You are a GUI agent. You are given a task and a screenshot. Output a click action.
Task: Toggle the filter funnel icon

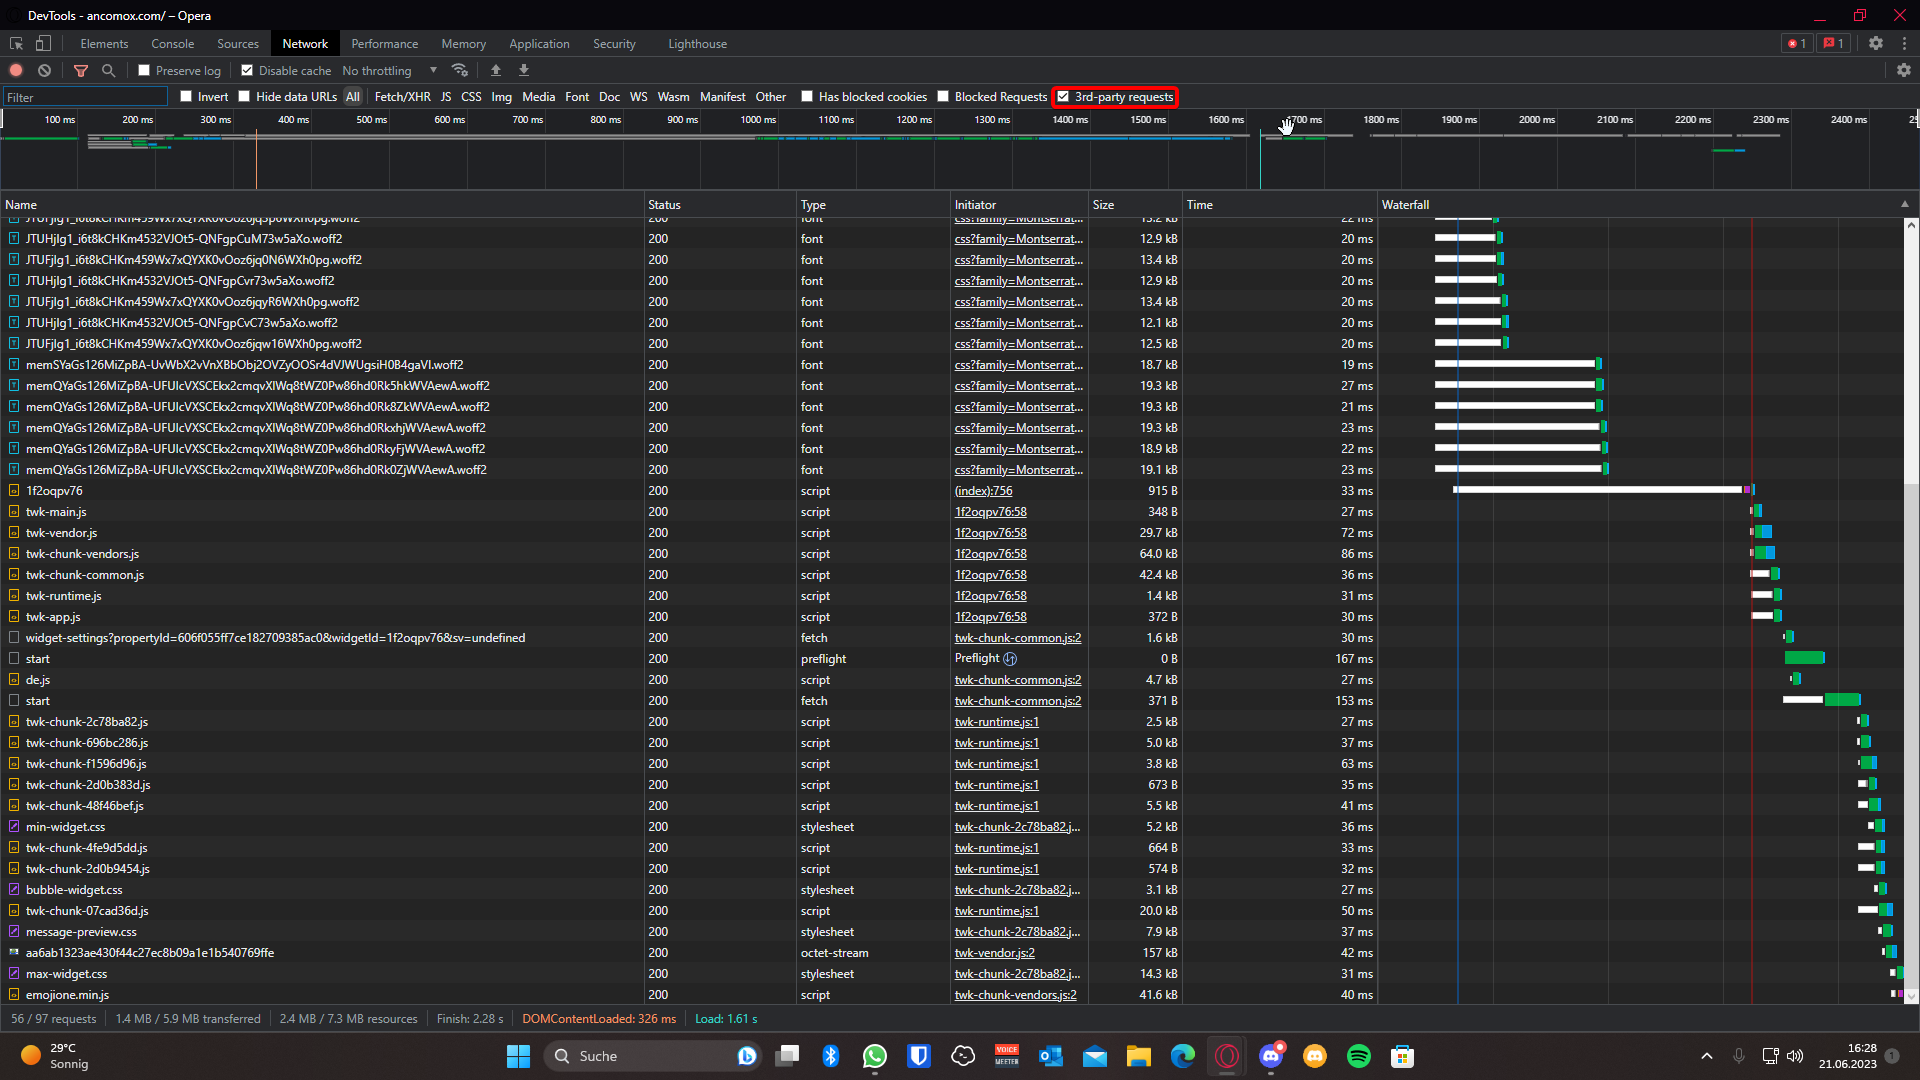click(81, 70)
